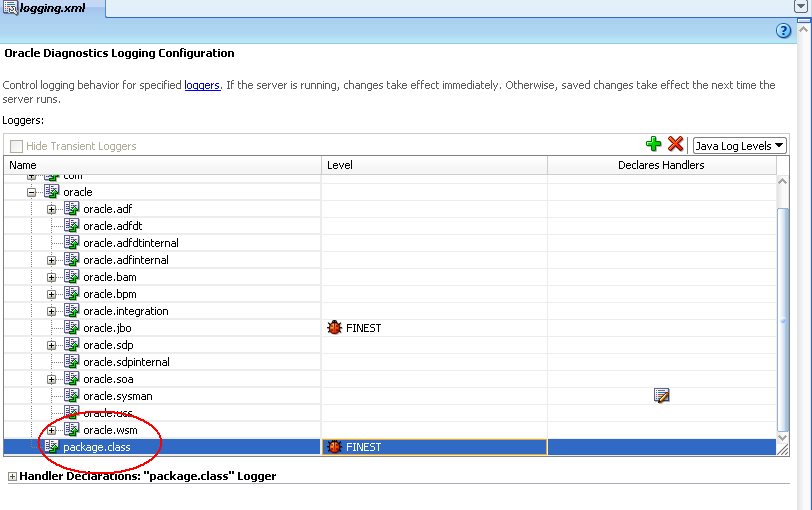Click the FINEST level cell for oracle.jbo

(x=434, y=328)
